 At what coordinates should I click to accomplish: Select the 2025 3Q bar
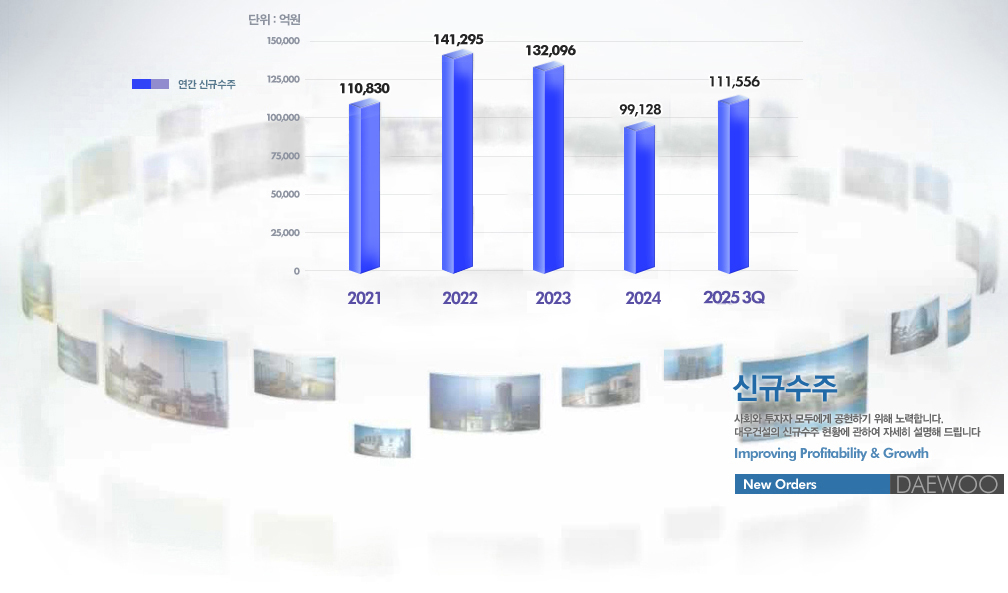[x=733, y=185]
